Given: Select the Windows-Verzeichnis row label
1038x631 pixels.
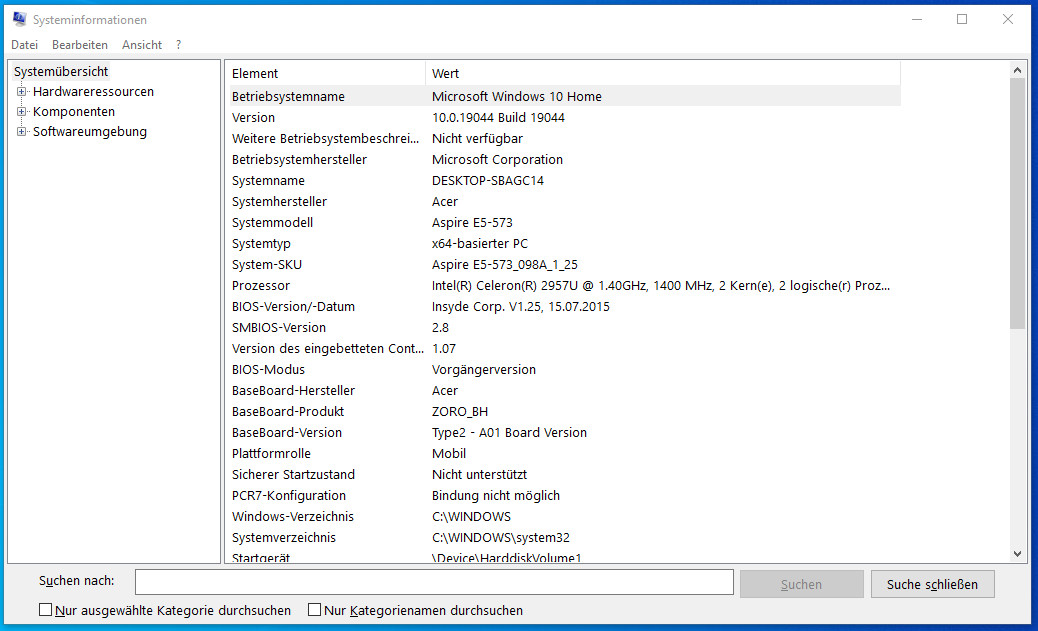Looking at the screenshot, I should click(293, 517).
